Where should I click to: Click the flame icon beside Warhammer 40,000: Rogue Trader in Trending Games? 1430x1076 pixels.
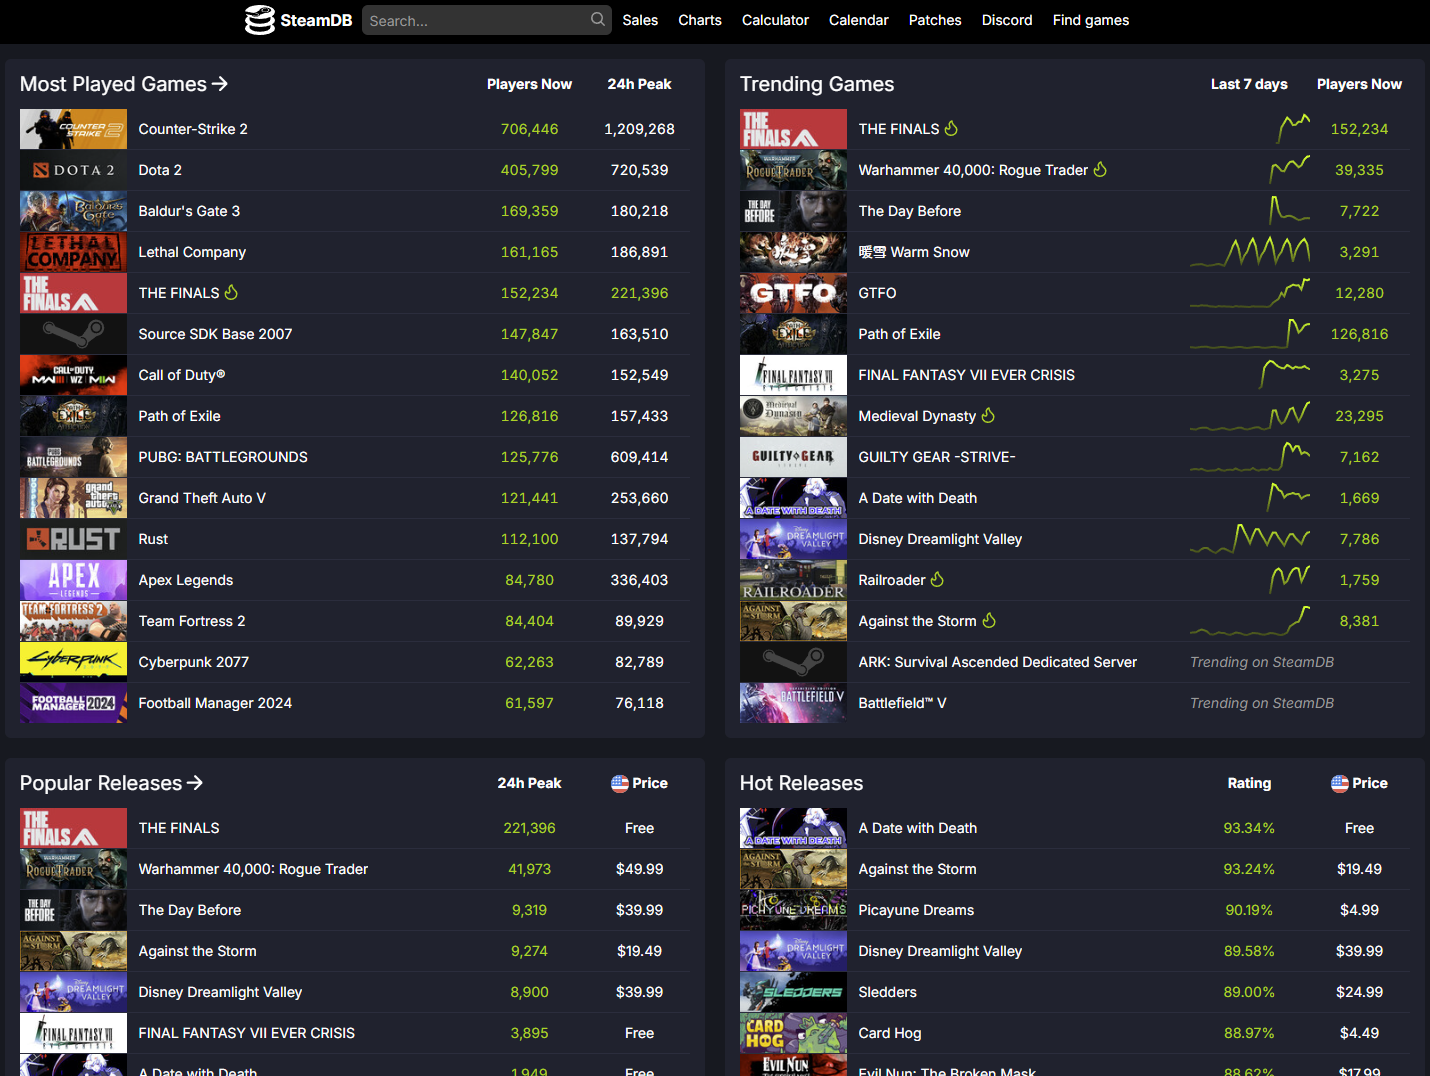tap(1100, 169)
